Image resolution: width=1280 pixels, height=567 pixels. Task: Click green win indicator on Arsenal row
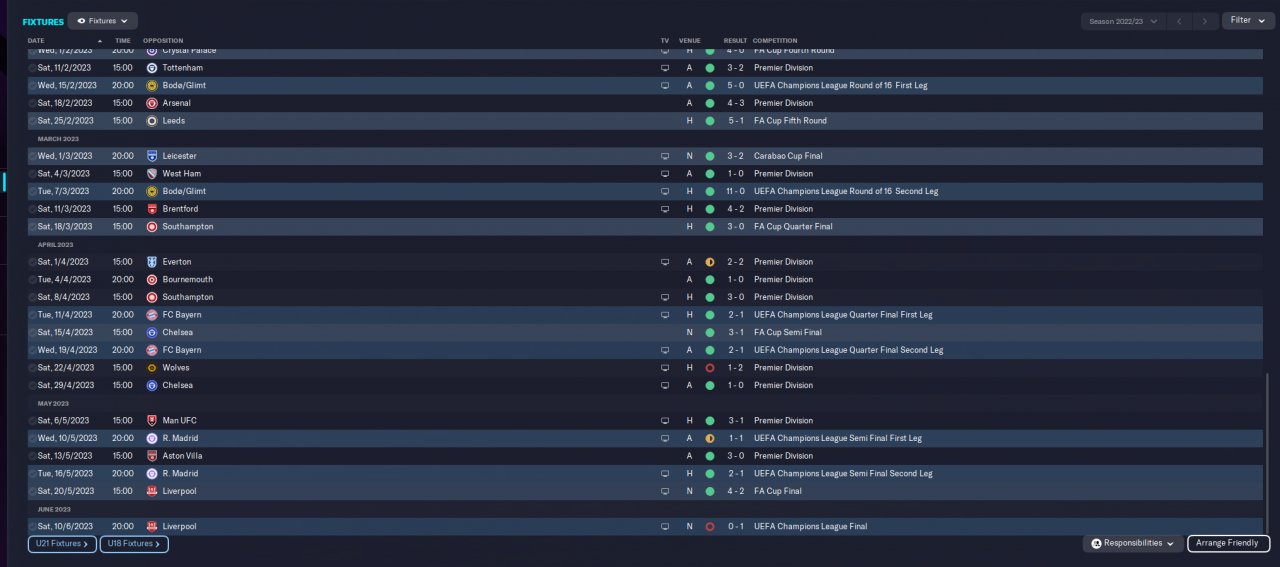pyautogui.click(x=710, y=103)
